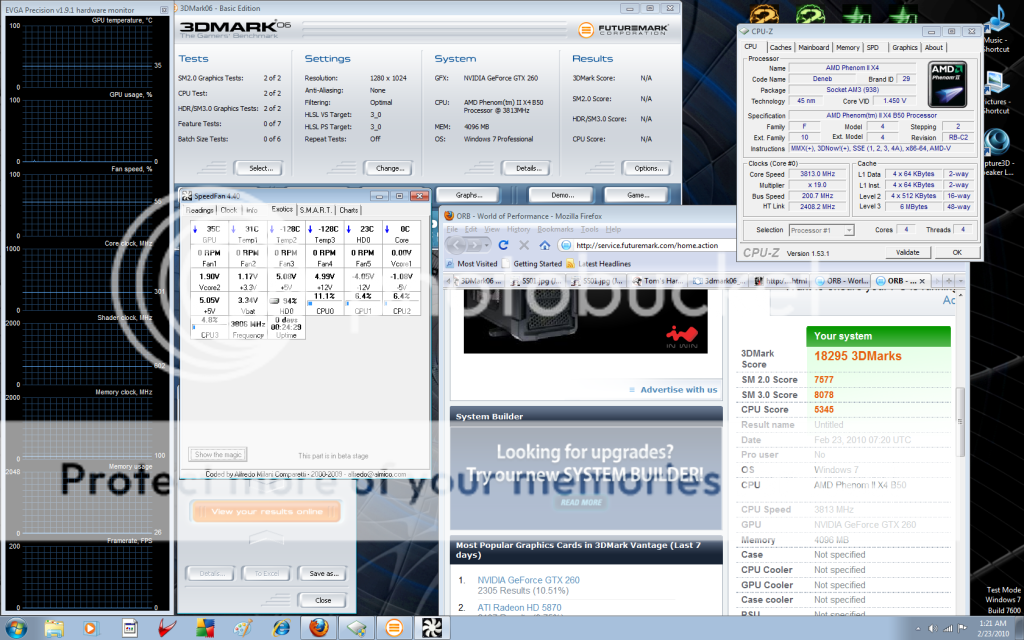
Task: Open the Start menu orb
Action: coord(15,628)
